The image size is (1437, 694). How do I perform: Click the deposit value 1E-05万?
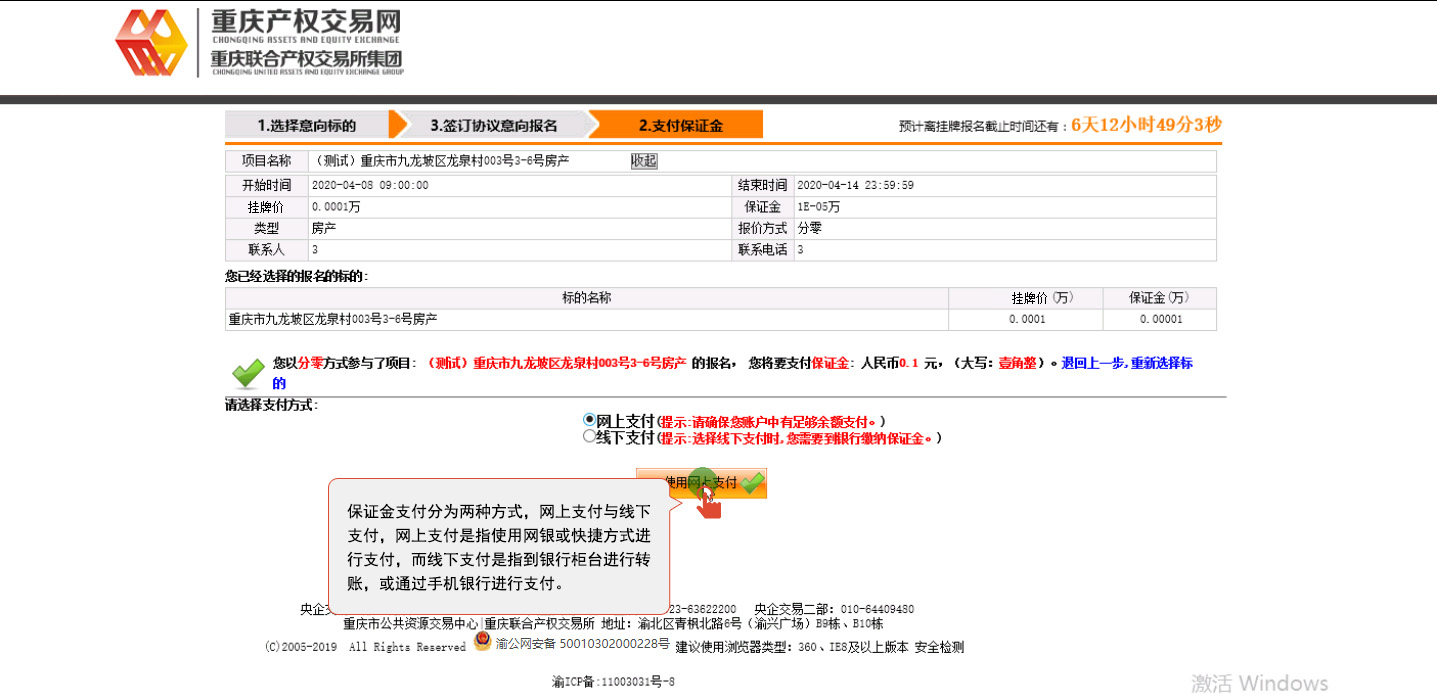click(819, 207)
